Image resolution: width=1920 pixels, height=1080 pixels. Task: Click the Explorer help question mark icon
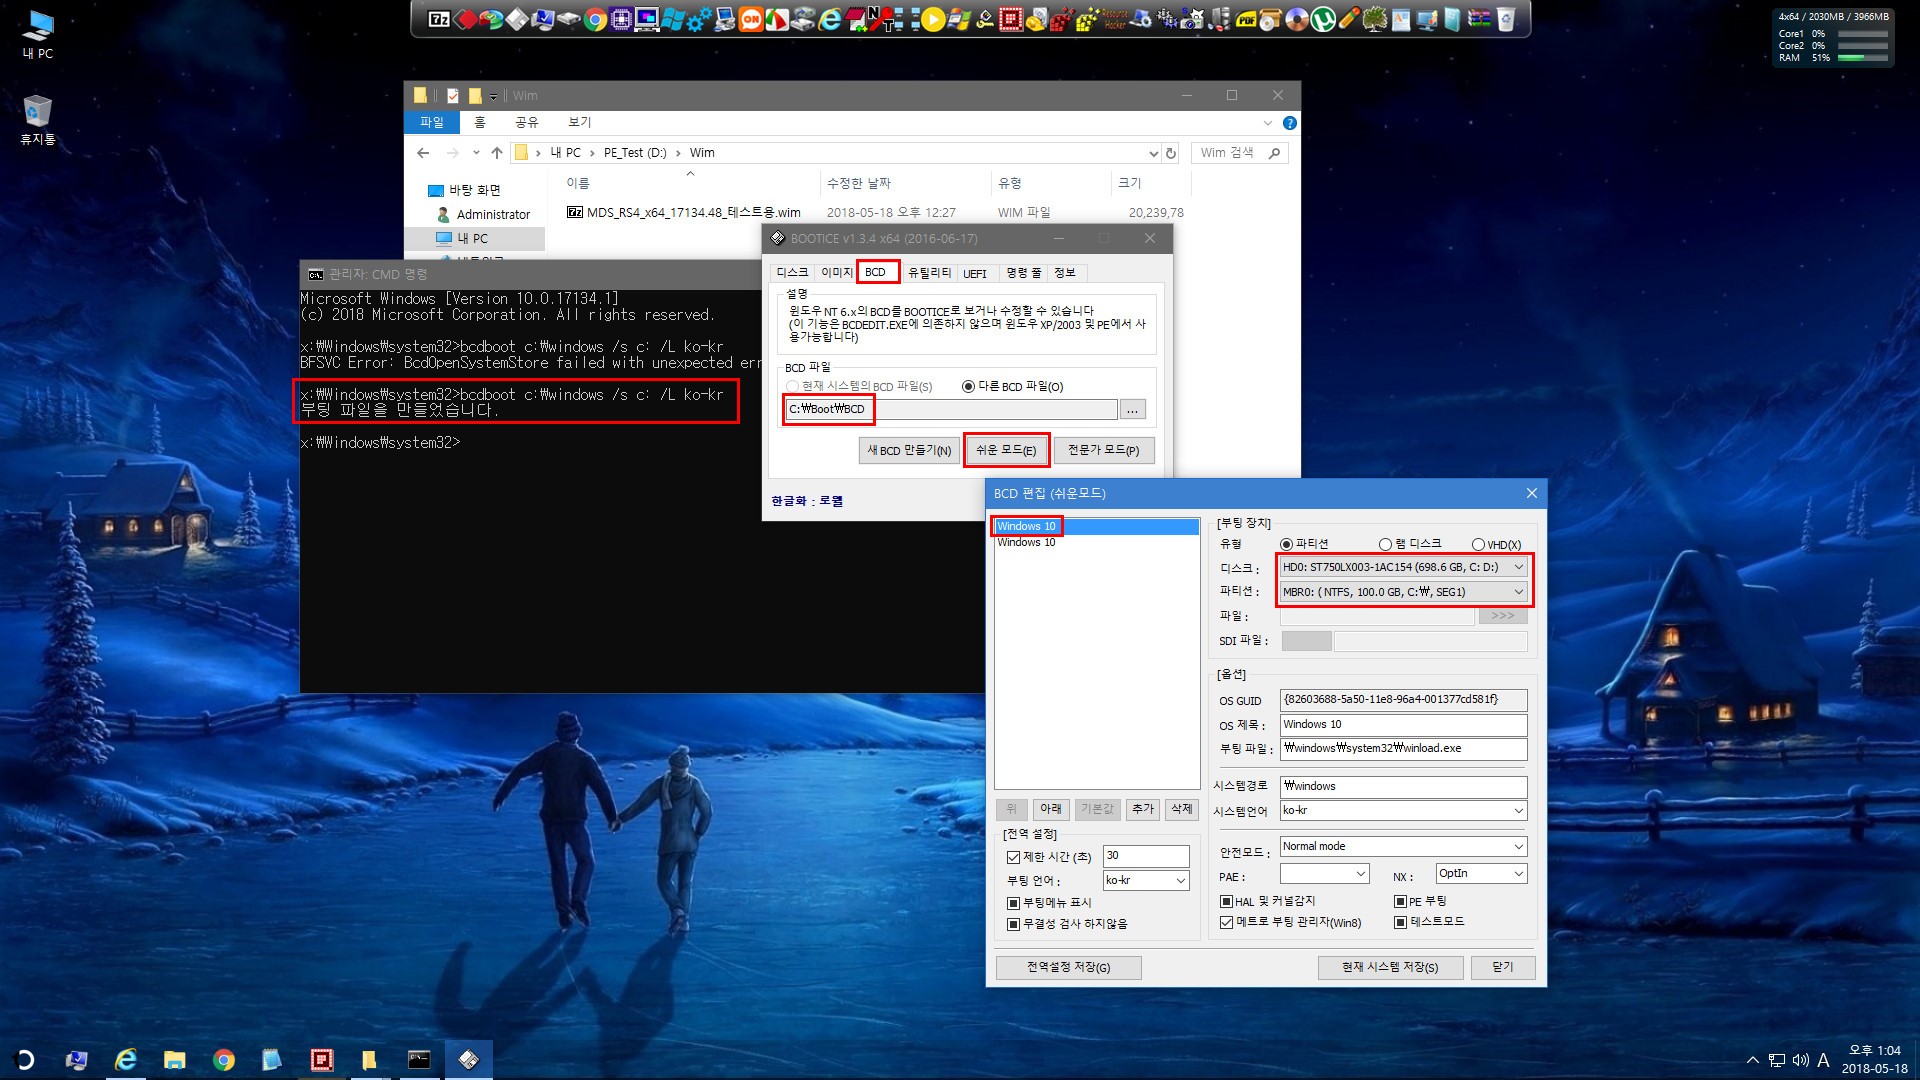(1289, 123)
